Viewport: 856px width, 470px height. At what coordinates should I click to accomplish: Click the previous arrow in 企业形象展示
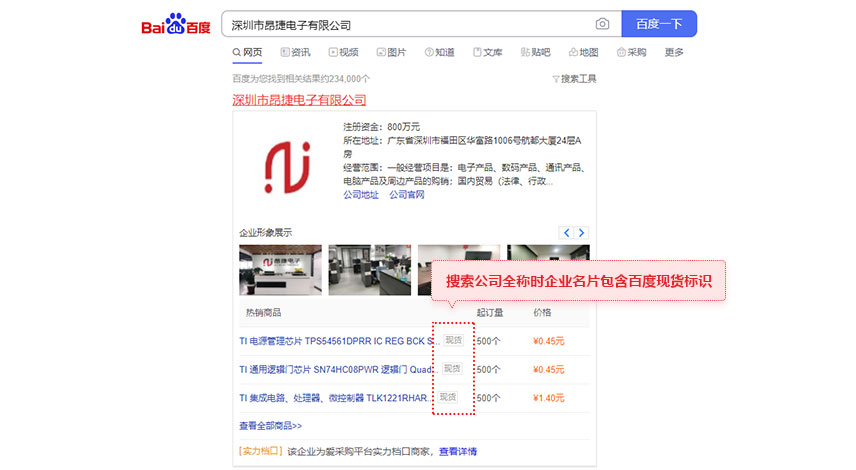[567, 233]
